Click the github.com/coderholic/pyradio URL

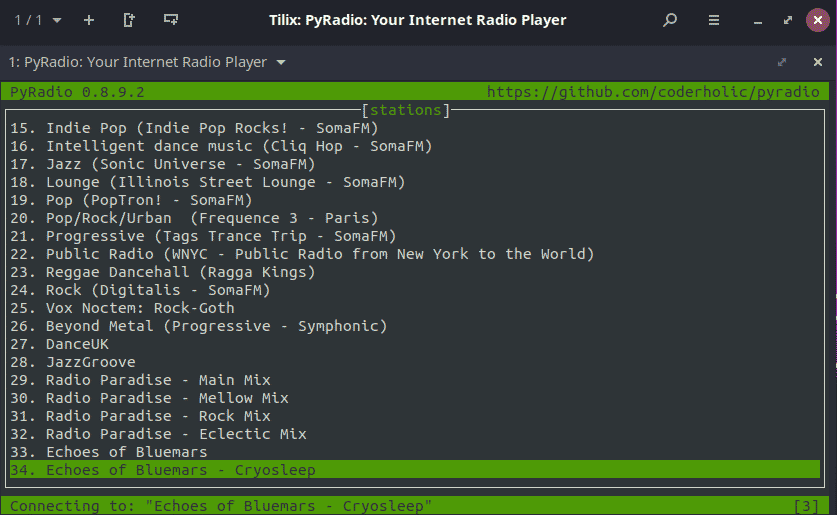[653, 92]
